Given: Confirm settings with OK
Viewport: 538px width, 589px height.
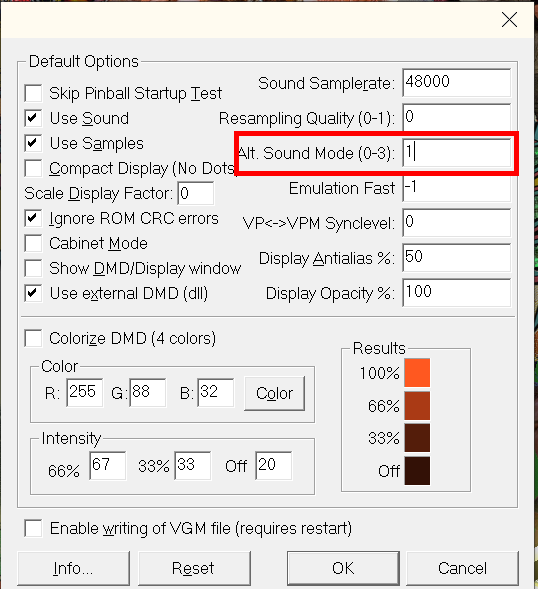Looking at the screenshot, I should point(343,568).
